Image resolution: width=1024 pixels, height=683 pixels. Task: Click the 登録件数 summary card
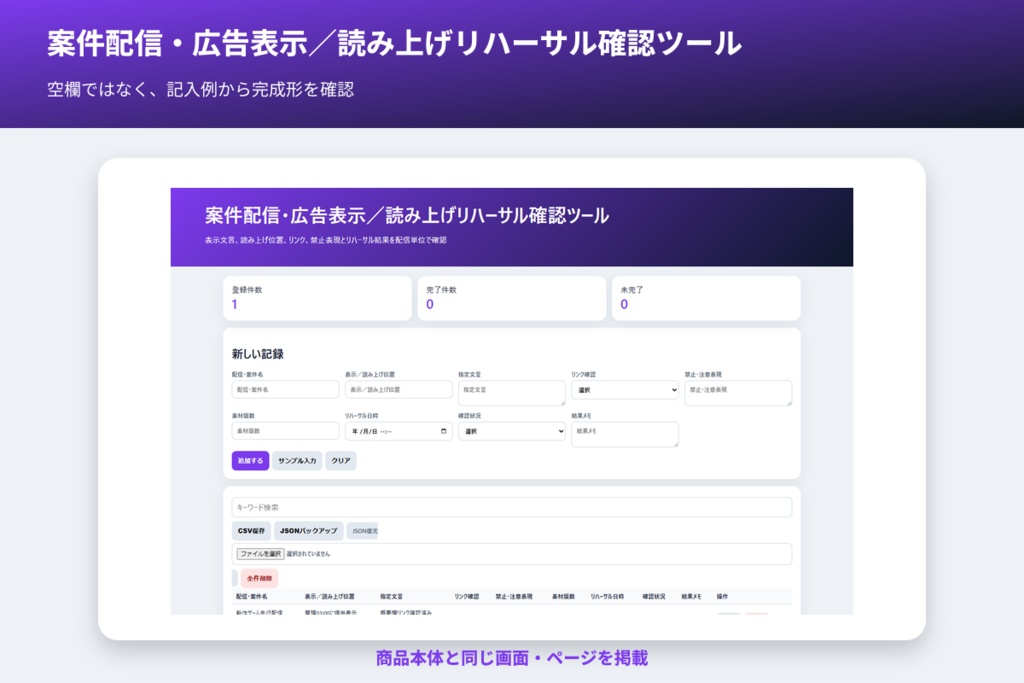(317, 298)
